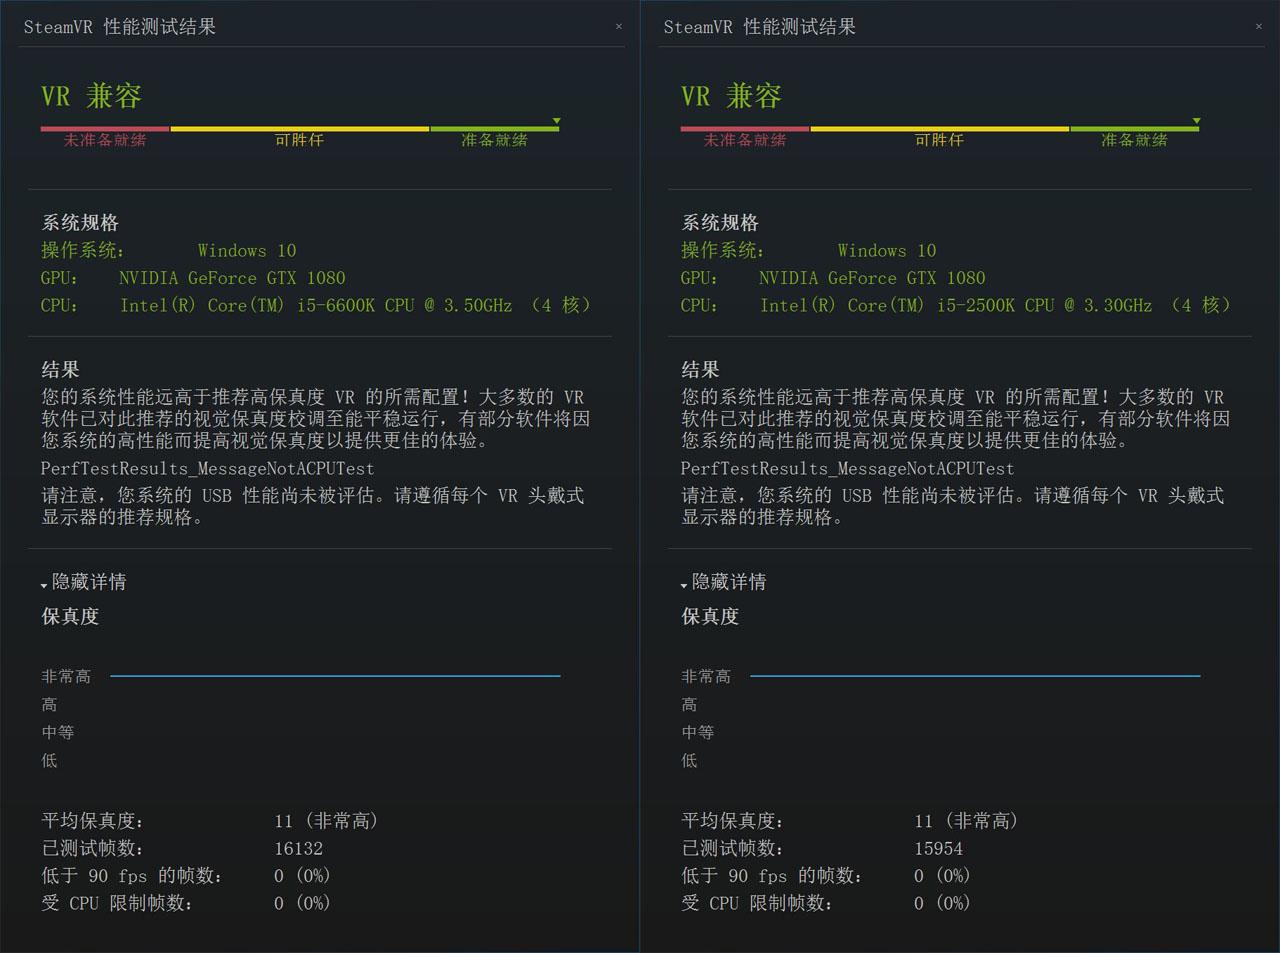
Task: Close the results window showing i5-6600K
Action: pyautogui.click(x=618, y=27)
